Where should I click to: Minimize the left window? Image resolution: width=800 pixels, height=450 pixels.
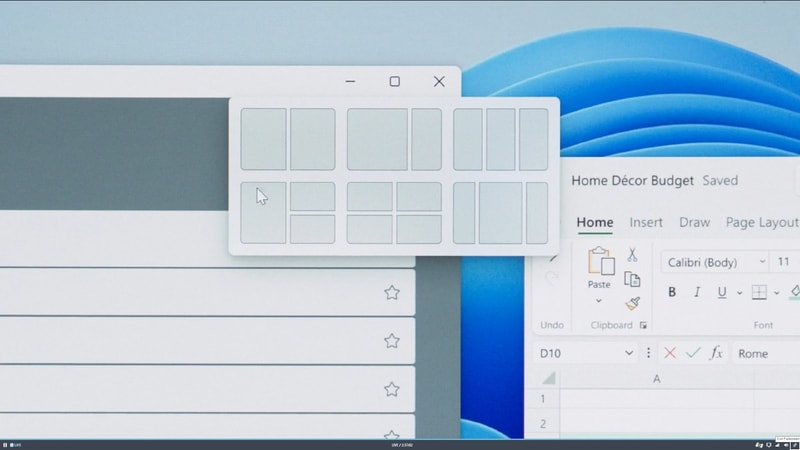click(350, 82)
